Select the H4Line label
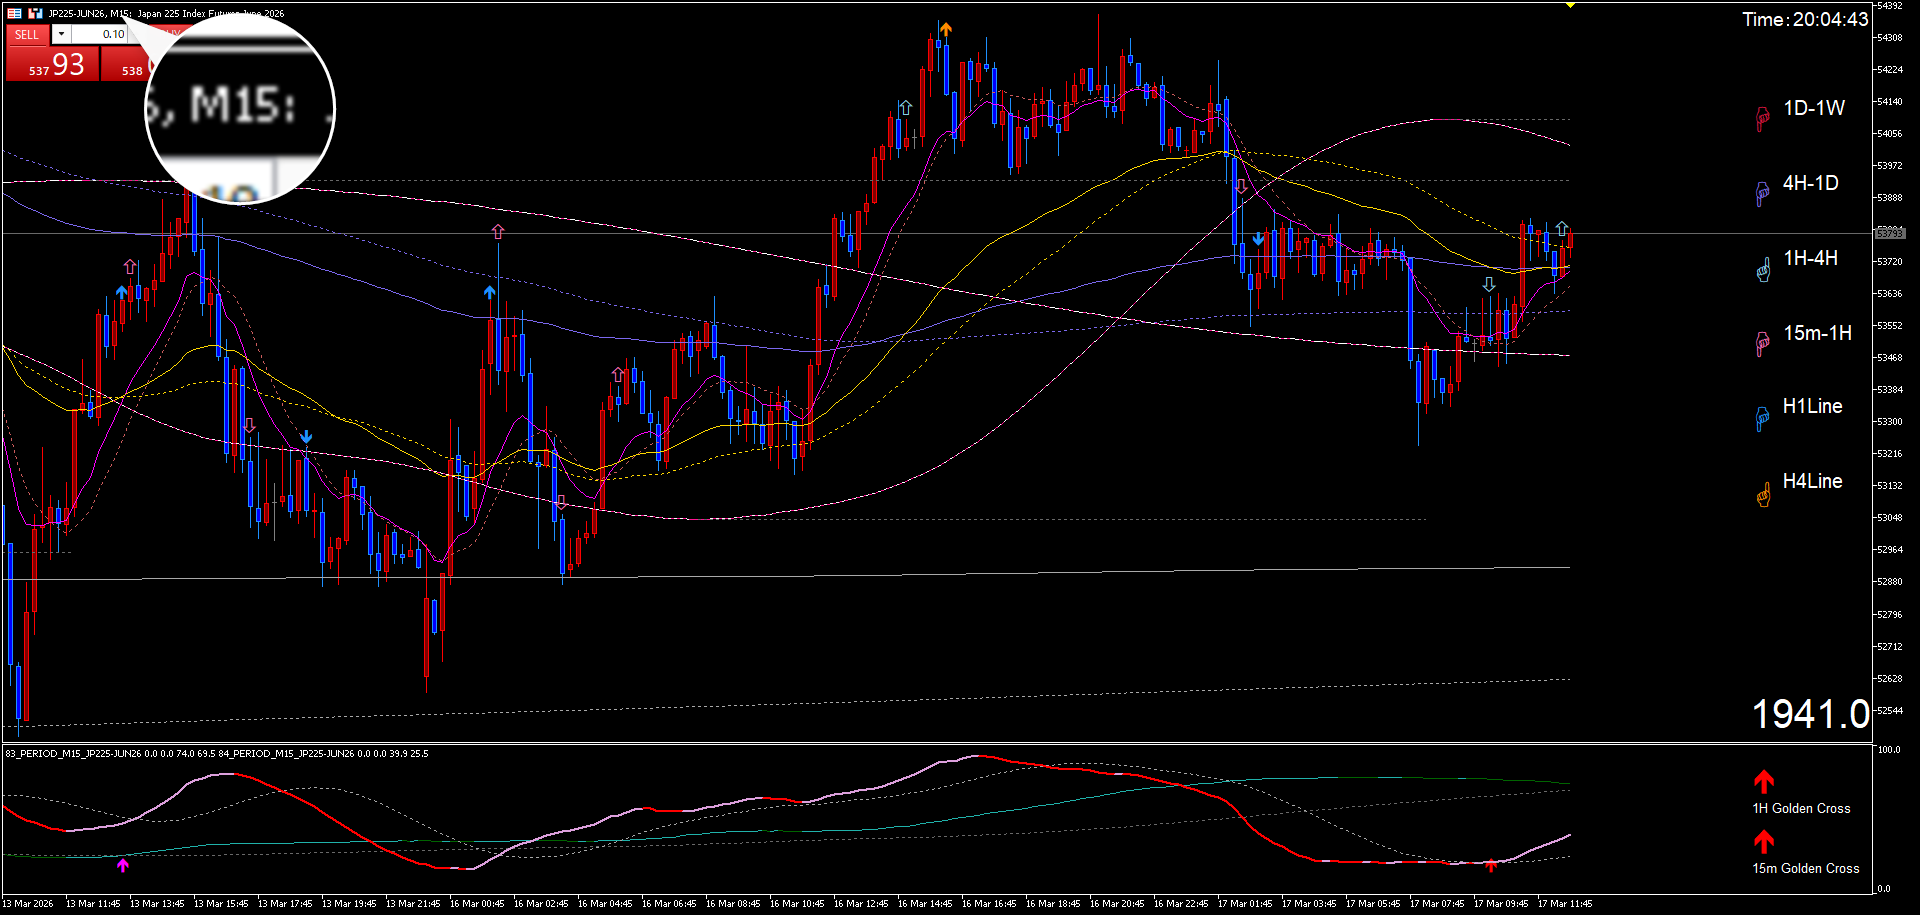 [x=1812, y=481]
